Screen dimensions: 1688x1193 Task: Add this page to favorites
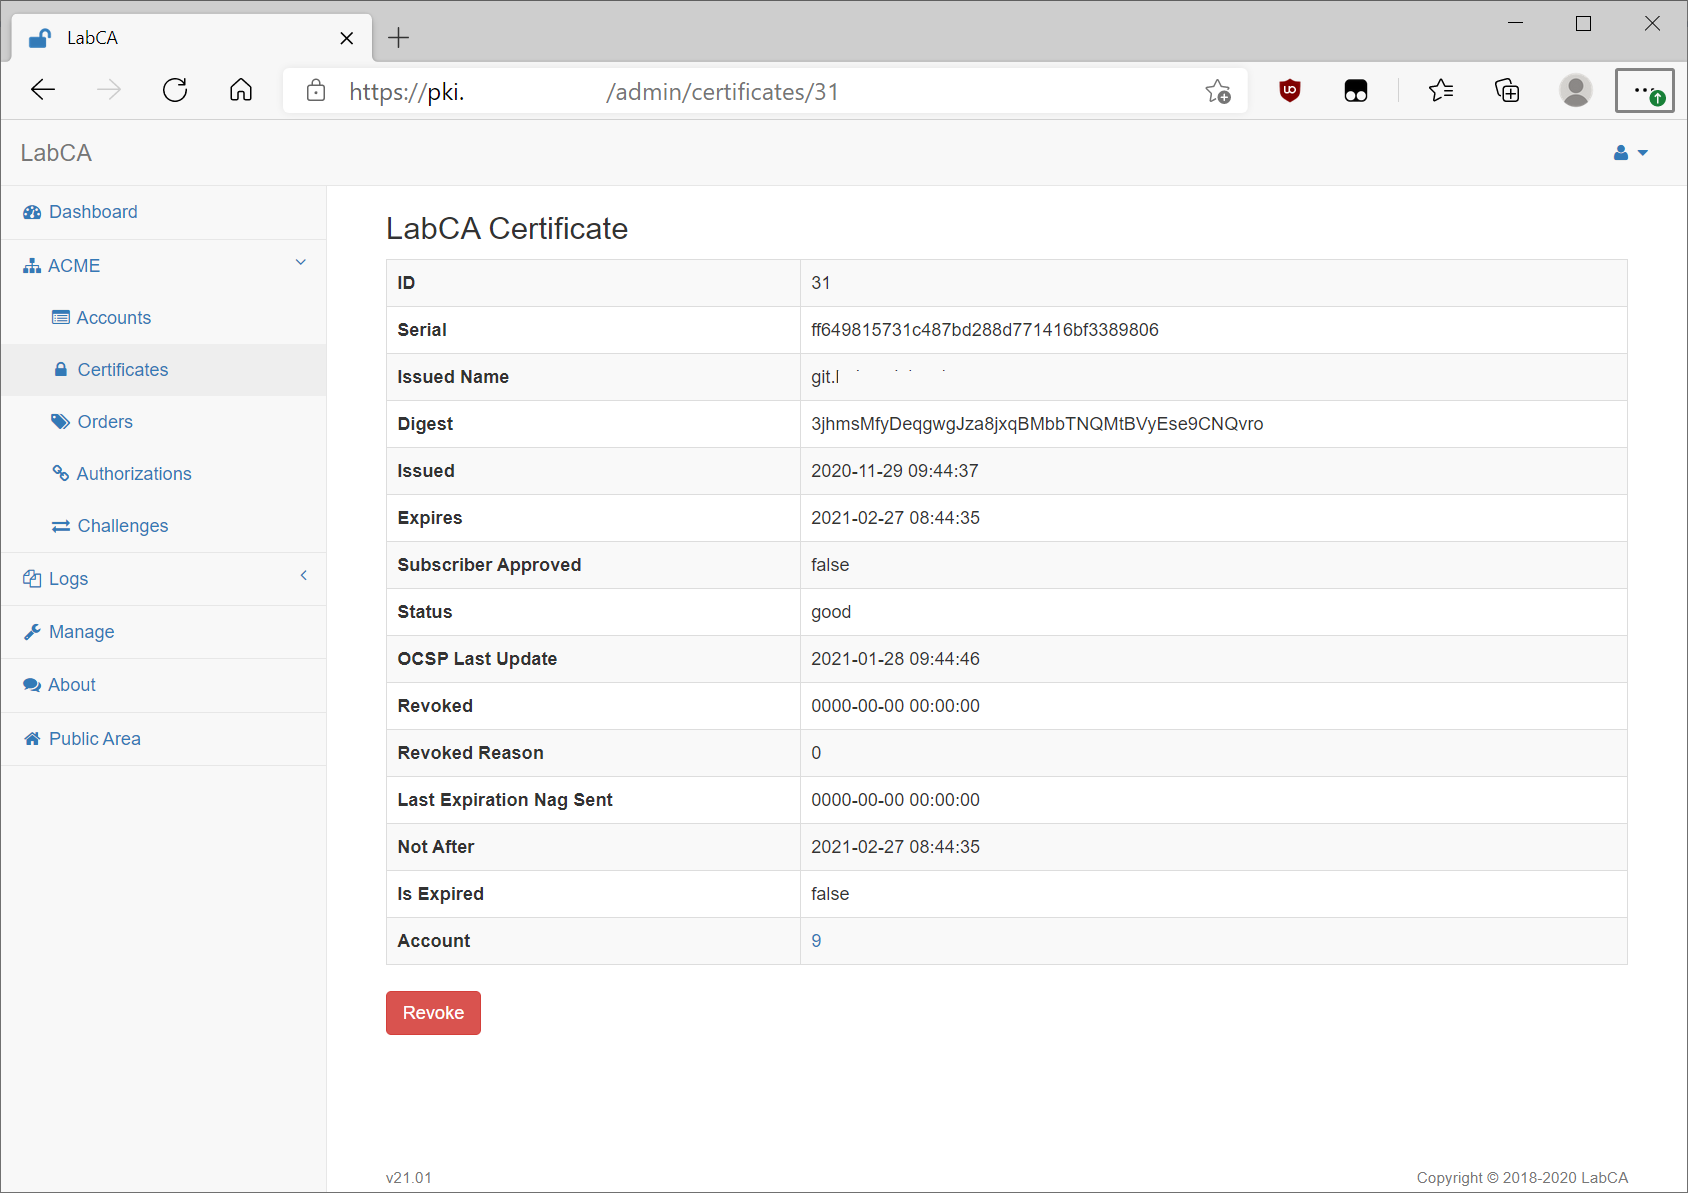click(x=1218, y=91)
